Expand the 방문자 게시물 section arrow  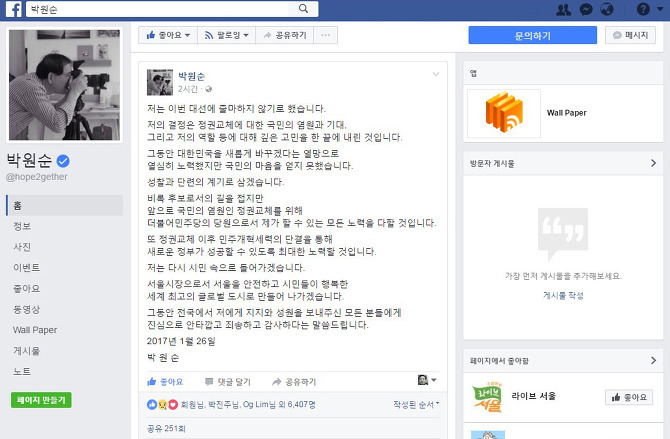(653, 163)
